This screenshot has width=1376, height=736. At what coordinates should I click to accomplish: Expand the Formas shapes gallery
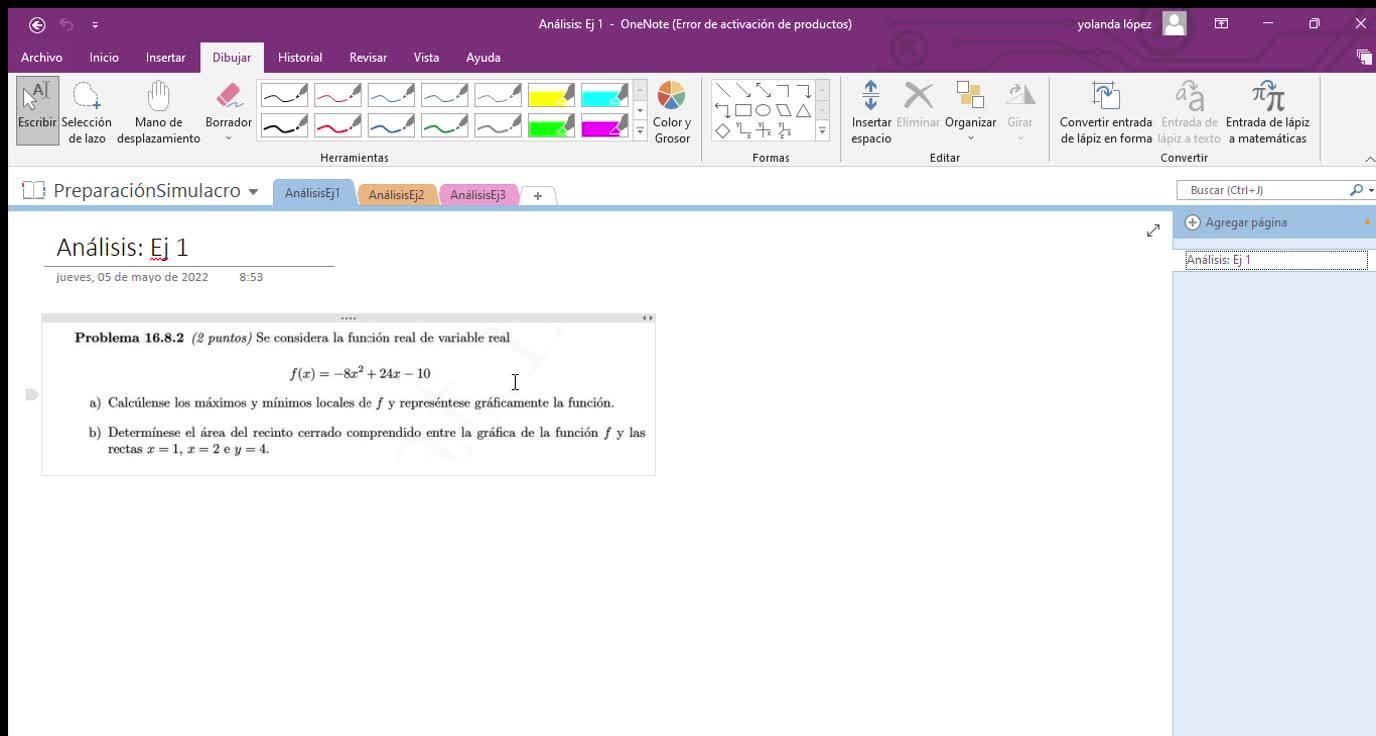(823, 131)
